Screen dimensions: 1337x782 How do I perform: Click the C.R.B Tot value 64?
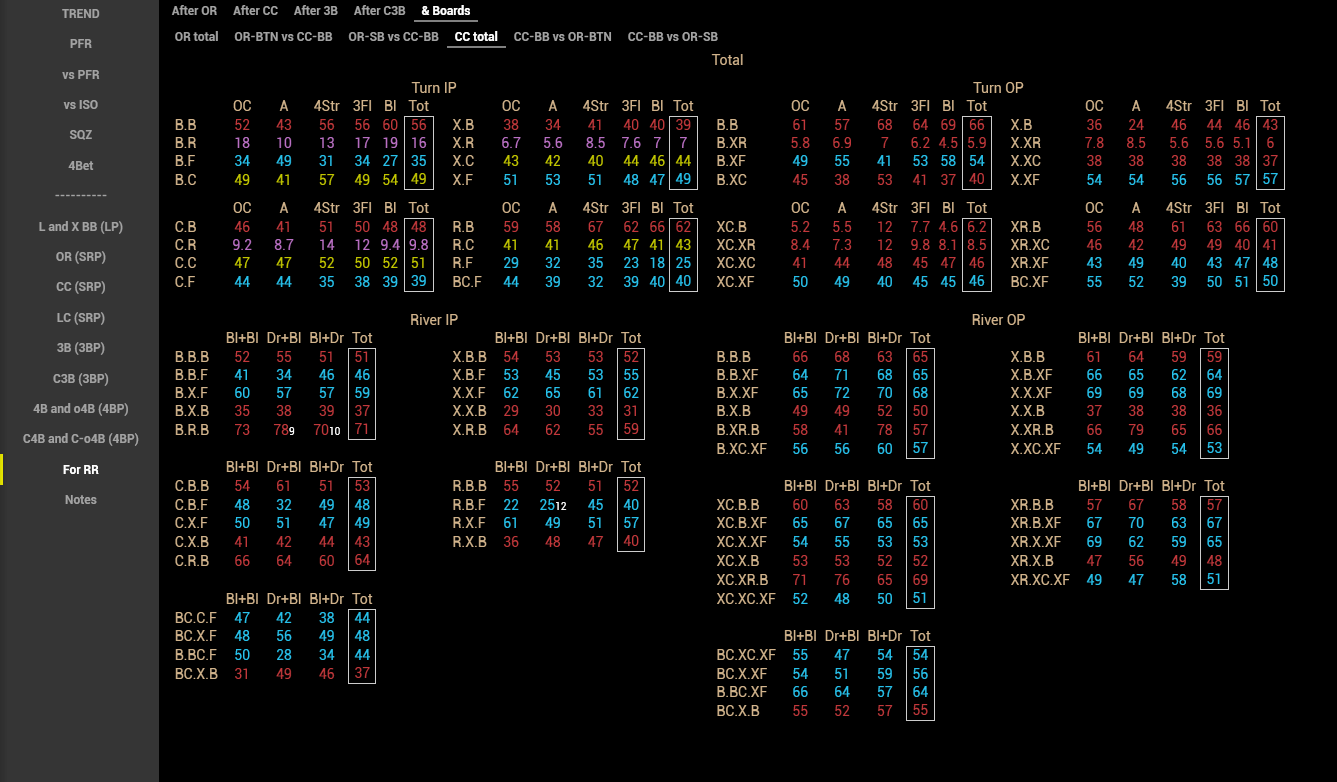[x=362, y=561]
